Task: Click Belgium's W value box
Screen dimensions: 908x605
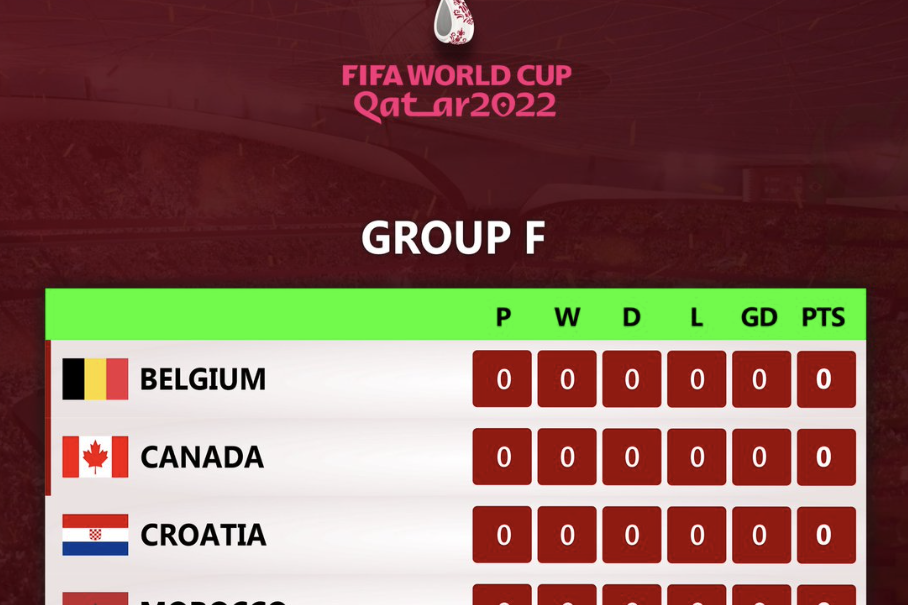Action: tap(567, 379)
